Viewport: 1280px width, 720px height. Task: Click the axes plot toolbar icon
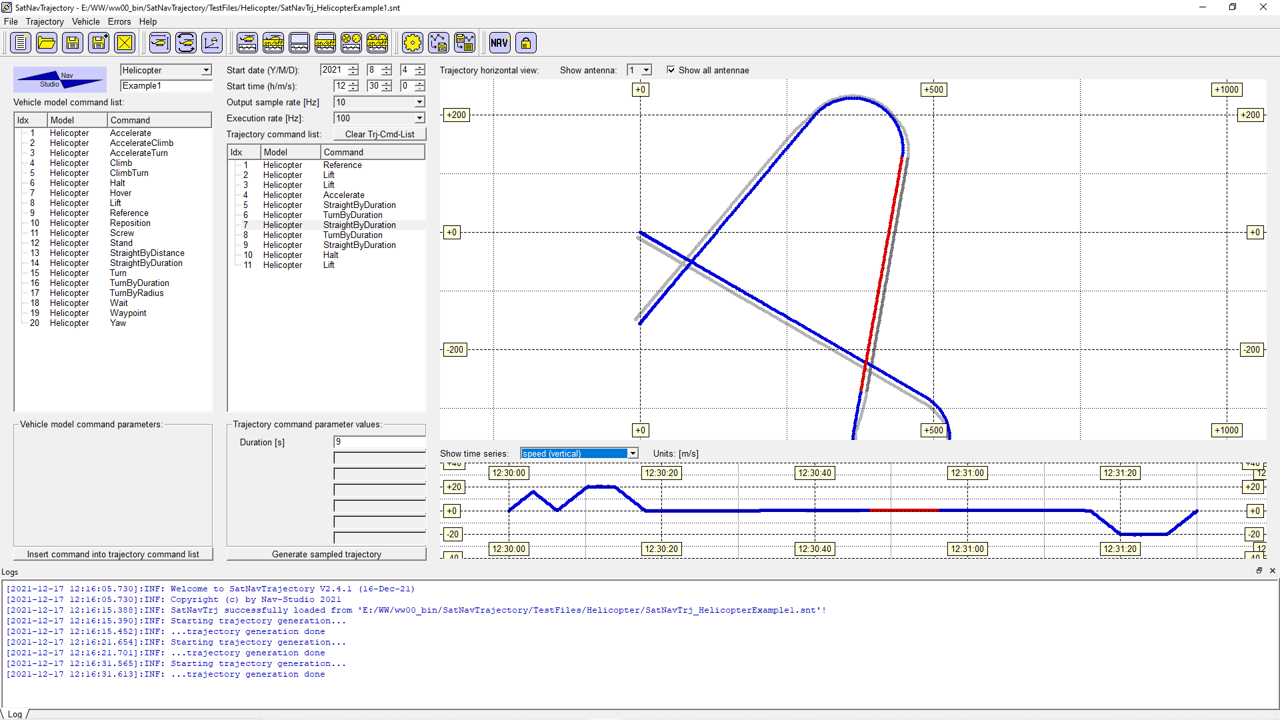coord(211,42)
